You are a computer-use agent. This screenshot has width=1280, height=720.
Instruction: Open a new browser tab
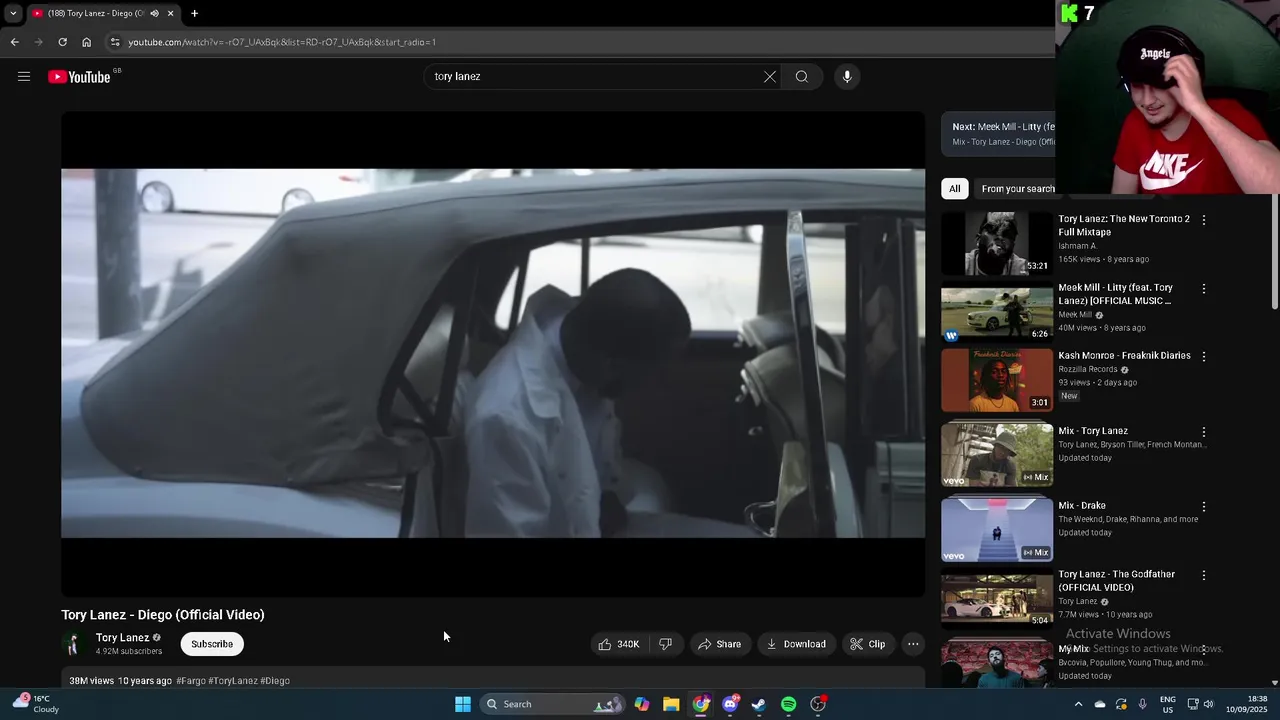tap(194, 14)
